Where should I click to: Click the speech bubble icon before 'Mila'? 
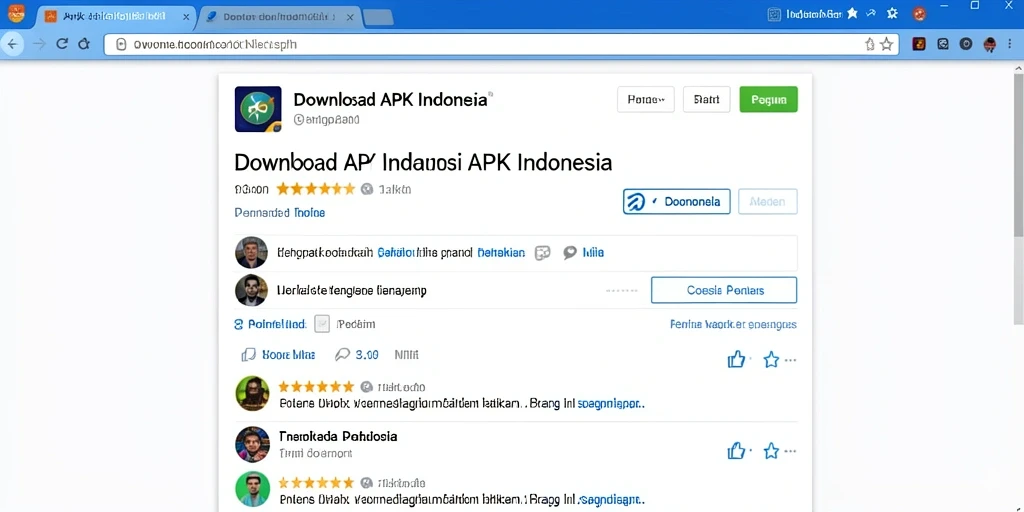click(570, 252)
